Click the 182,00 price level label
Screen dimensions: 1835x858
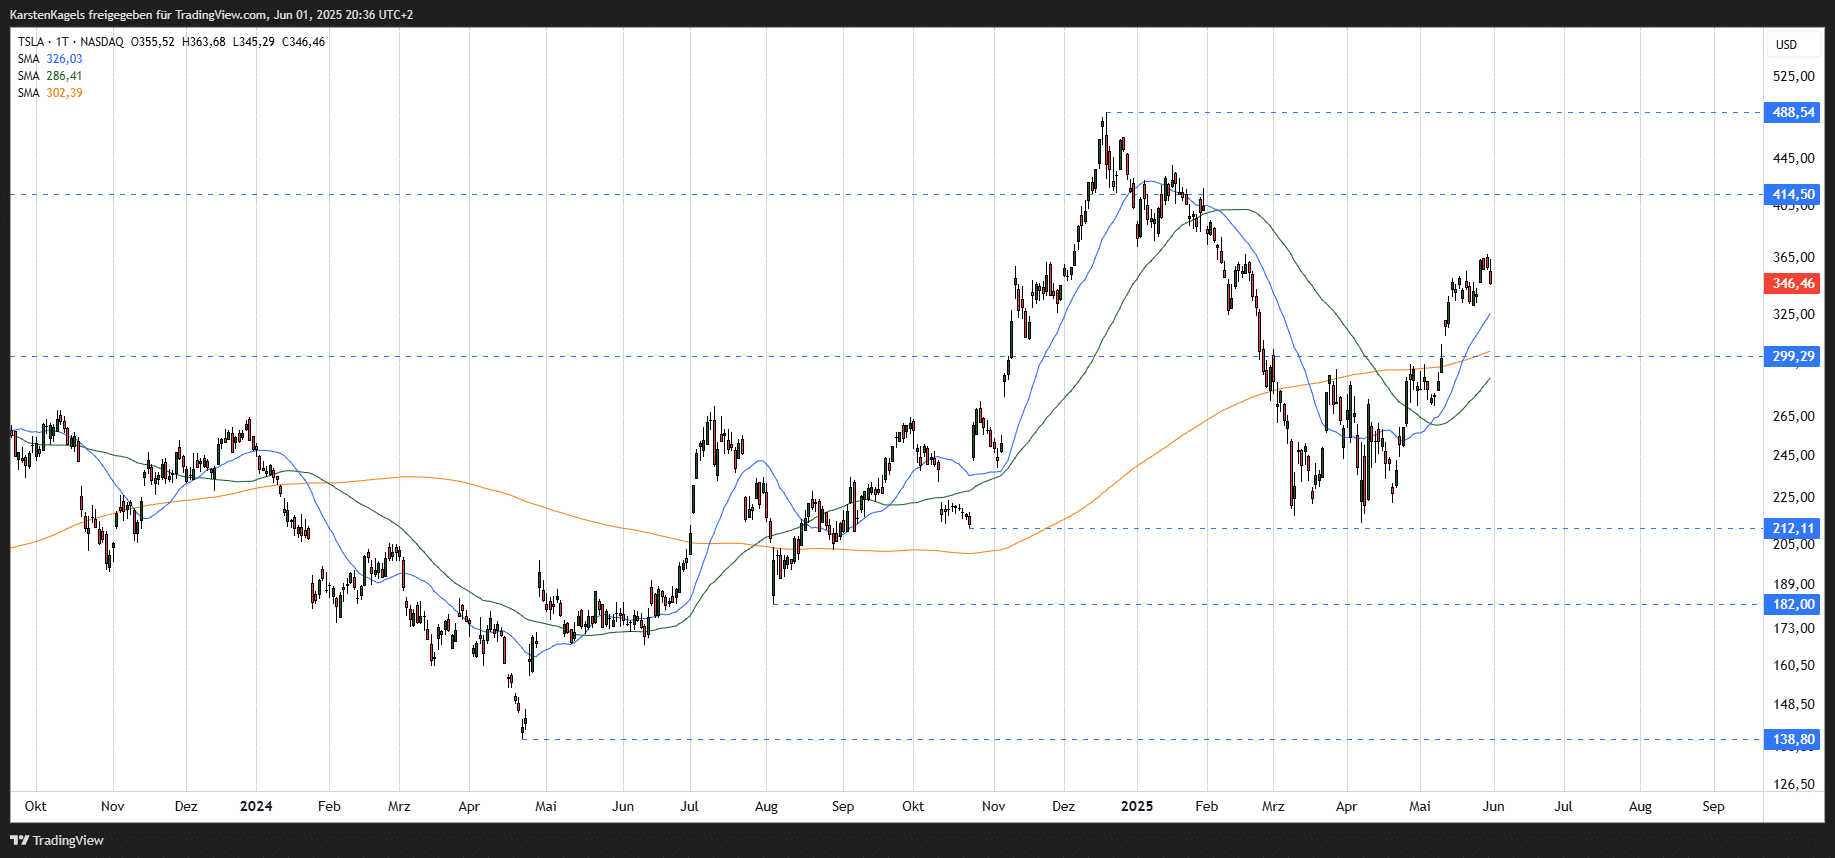point(1792,604)
